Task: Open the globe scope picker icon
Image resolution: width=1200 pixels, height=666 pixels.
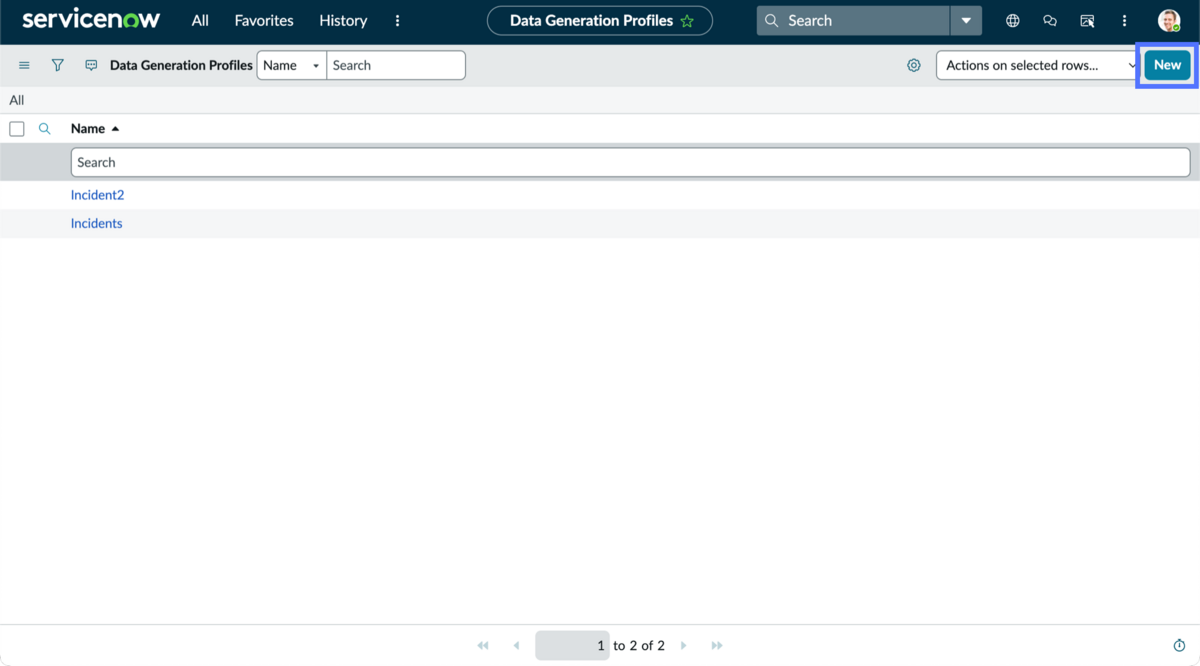Action: pyautogui.click(x=1013, y=21)
